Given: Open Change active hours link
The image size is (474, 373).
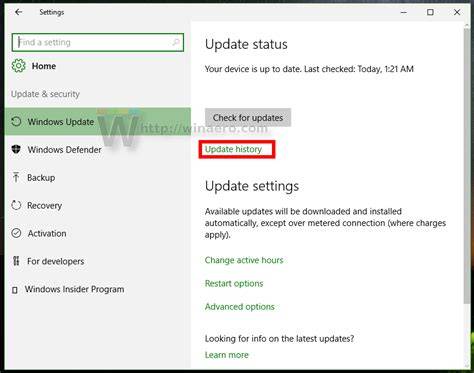Looking at the screenshot, I should pyautogui.click(x=244, y=260).
